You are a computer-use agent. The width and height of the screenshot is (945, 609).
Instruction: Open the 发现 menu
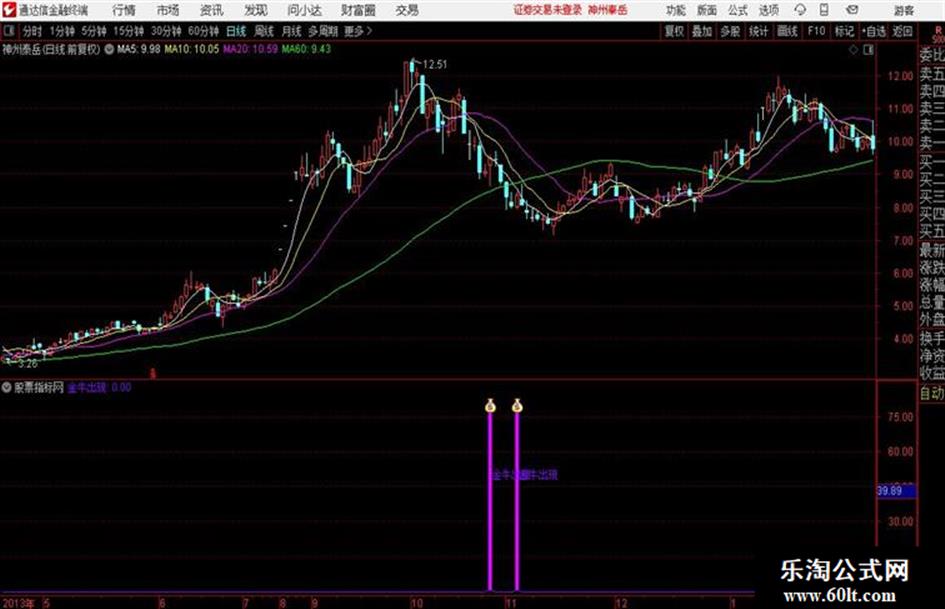pos(256,10)
